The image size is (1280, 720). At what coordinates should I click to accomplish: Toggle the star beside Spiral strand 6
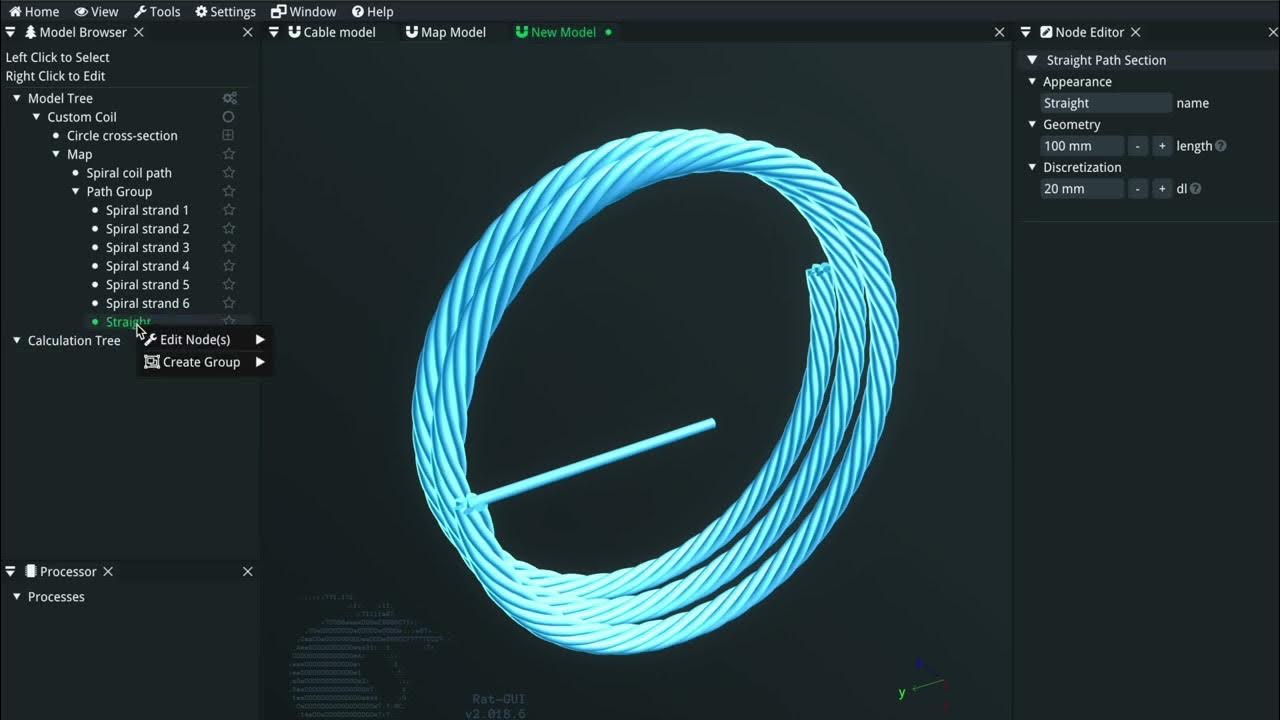pyautogui.click(x=228, y=303)
